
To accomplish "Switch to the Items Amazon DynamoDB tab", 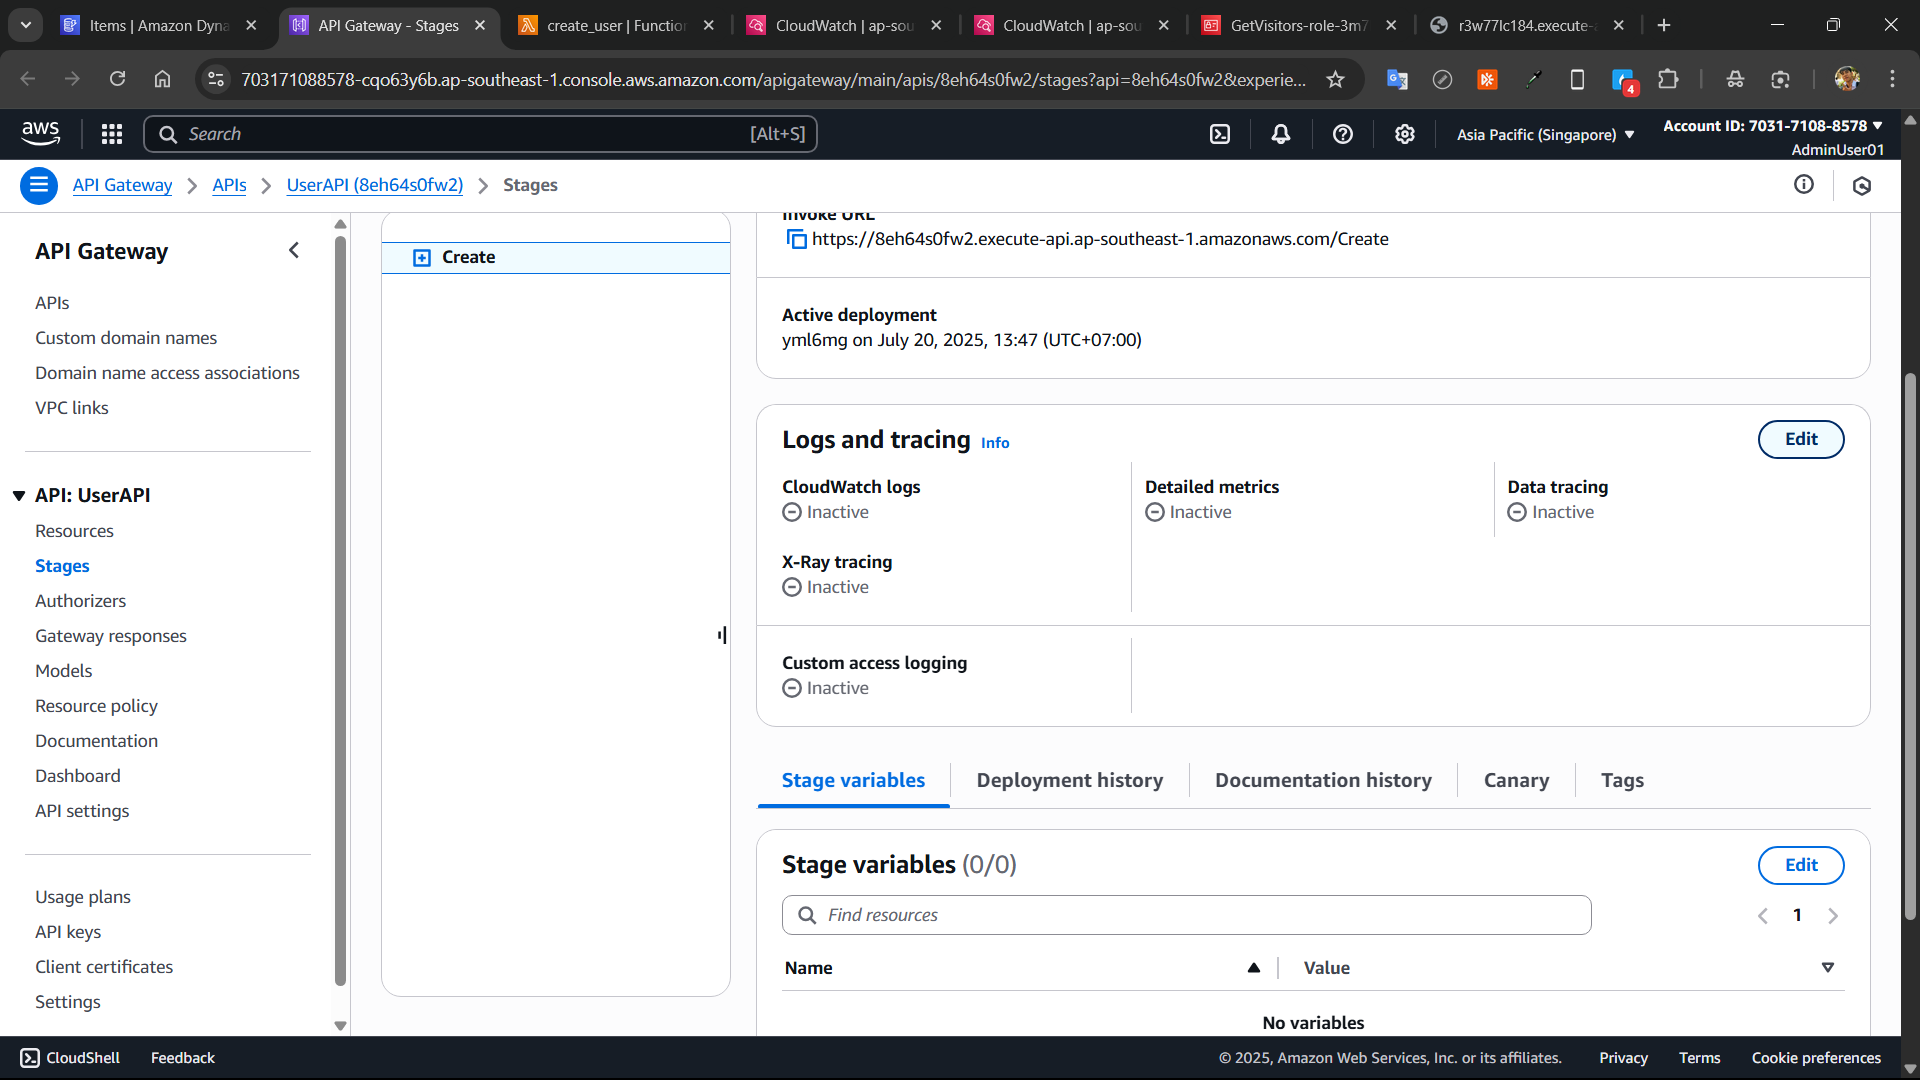I will coord(159,25).
